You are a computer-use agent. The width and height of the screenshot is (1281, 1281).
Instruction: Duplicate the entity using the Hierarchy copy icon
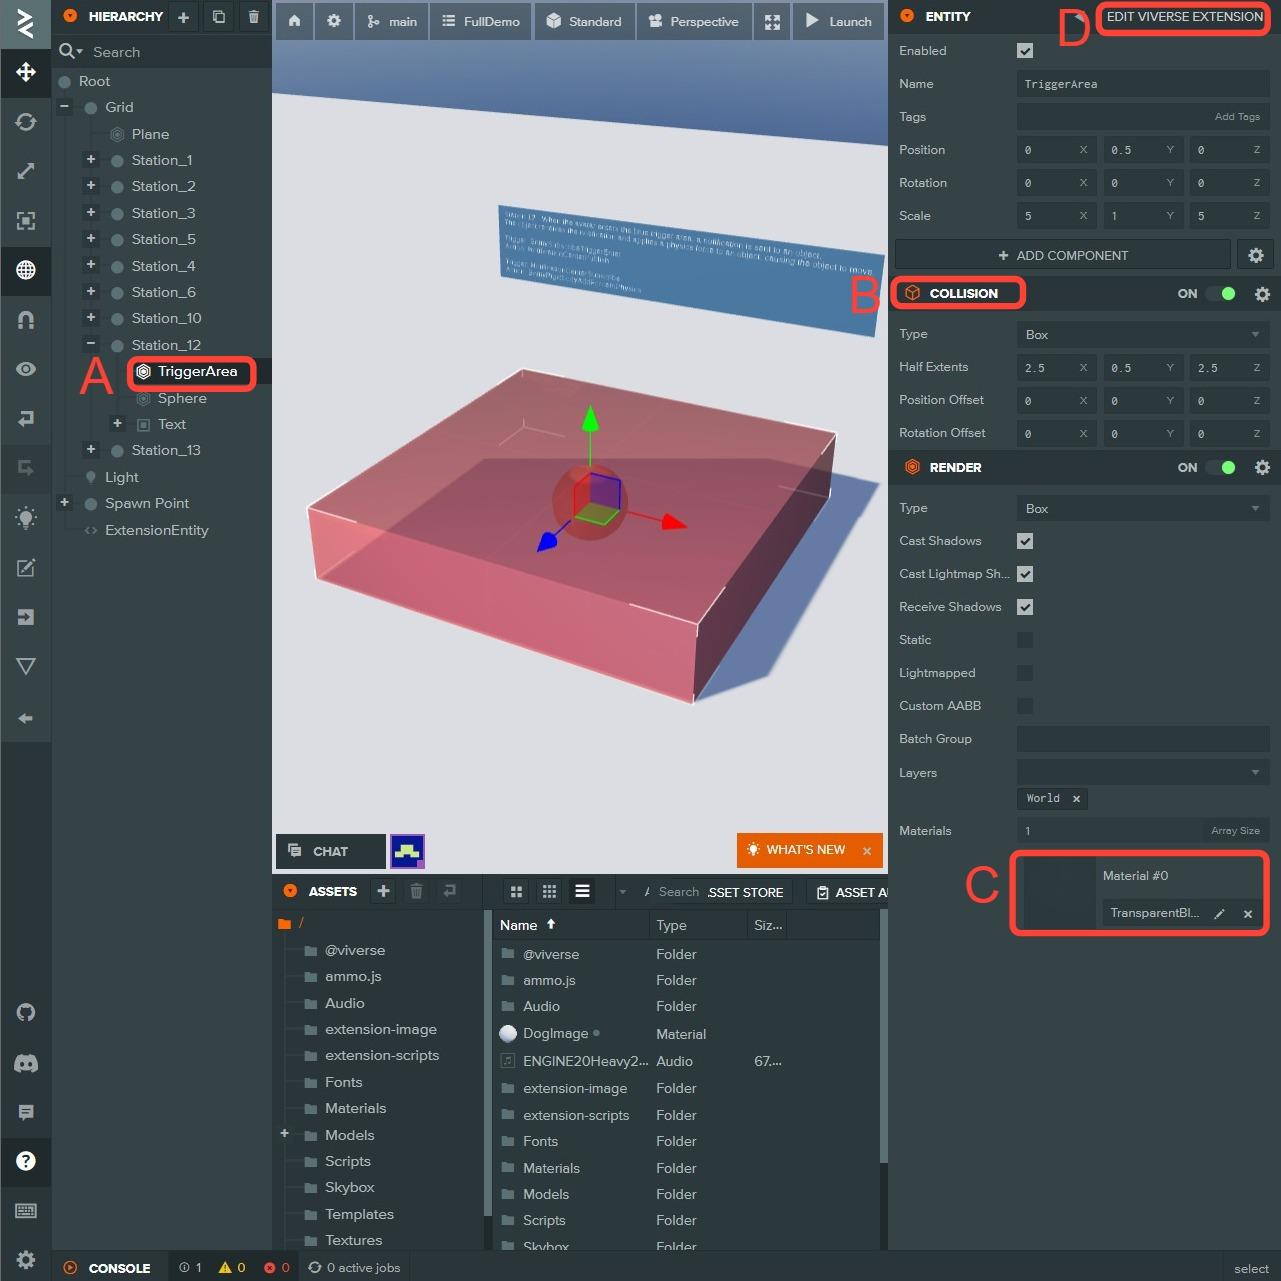pyautogui.click(x=218, y=17)
